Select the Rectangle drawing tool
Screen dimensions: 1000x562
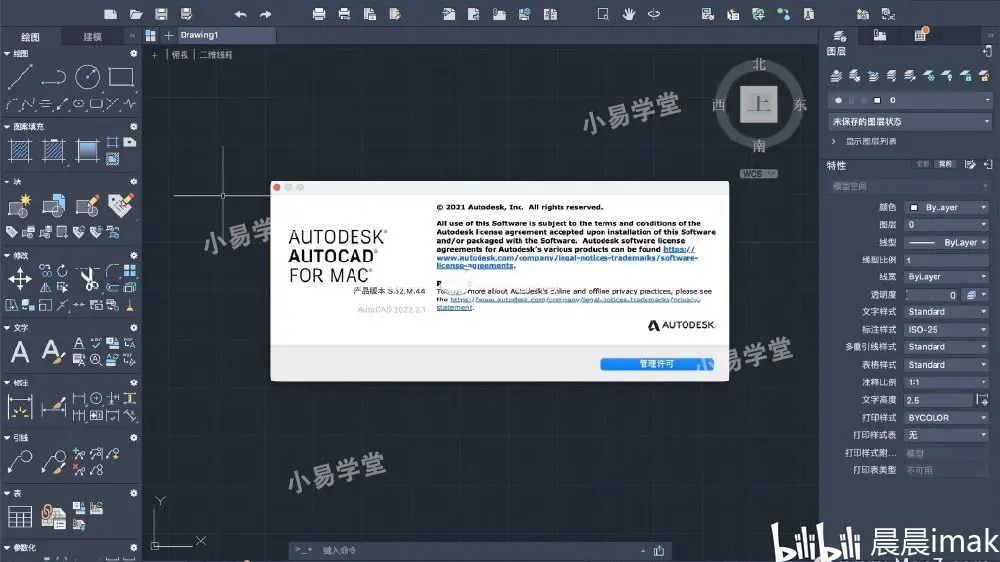[x=121, y=77]
